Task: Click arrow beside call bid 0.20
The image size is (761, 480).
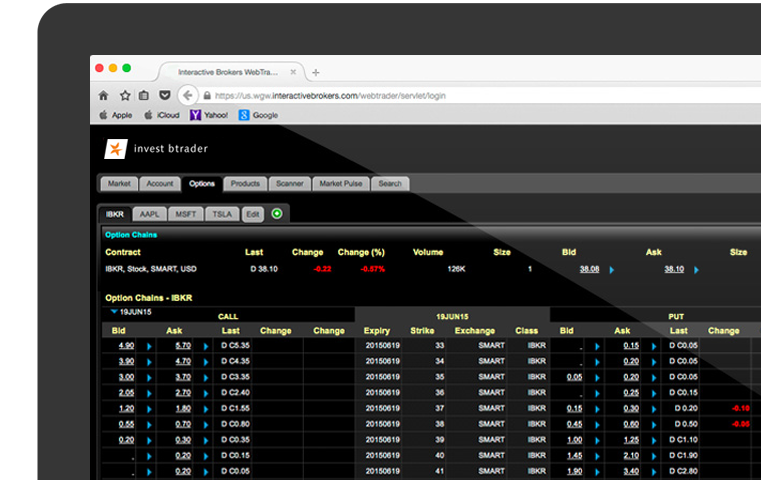Action: point(149,441)
